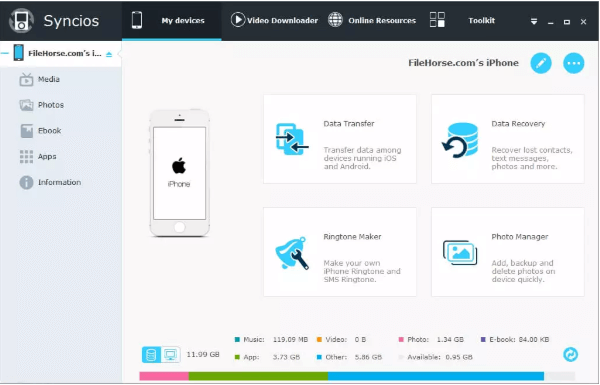Viewport: 600px width, 385px height.
Task: Click the Other blue legend swatch
Action: point(319,357)
